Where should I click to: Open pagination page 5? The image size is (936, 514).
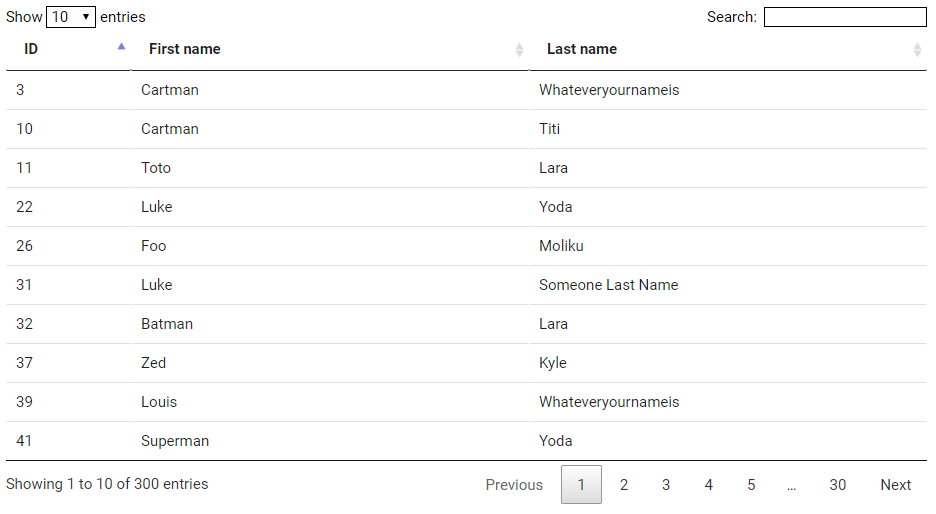point(751,485)
